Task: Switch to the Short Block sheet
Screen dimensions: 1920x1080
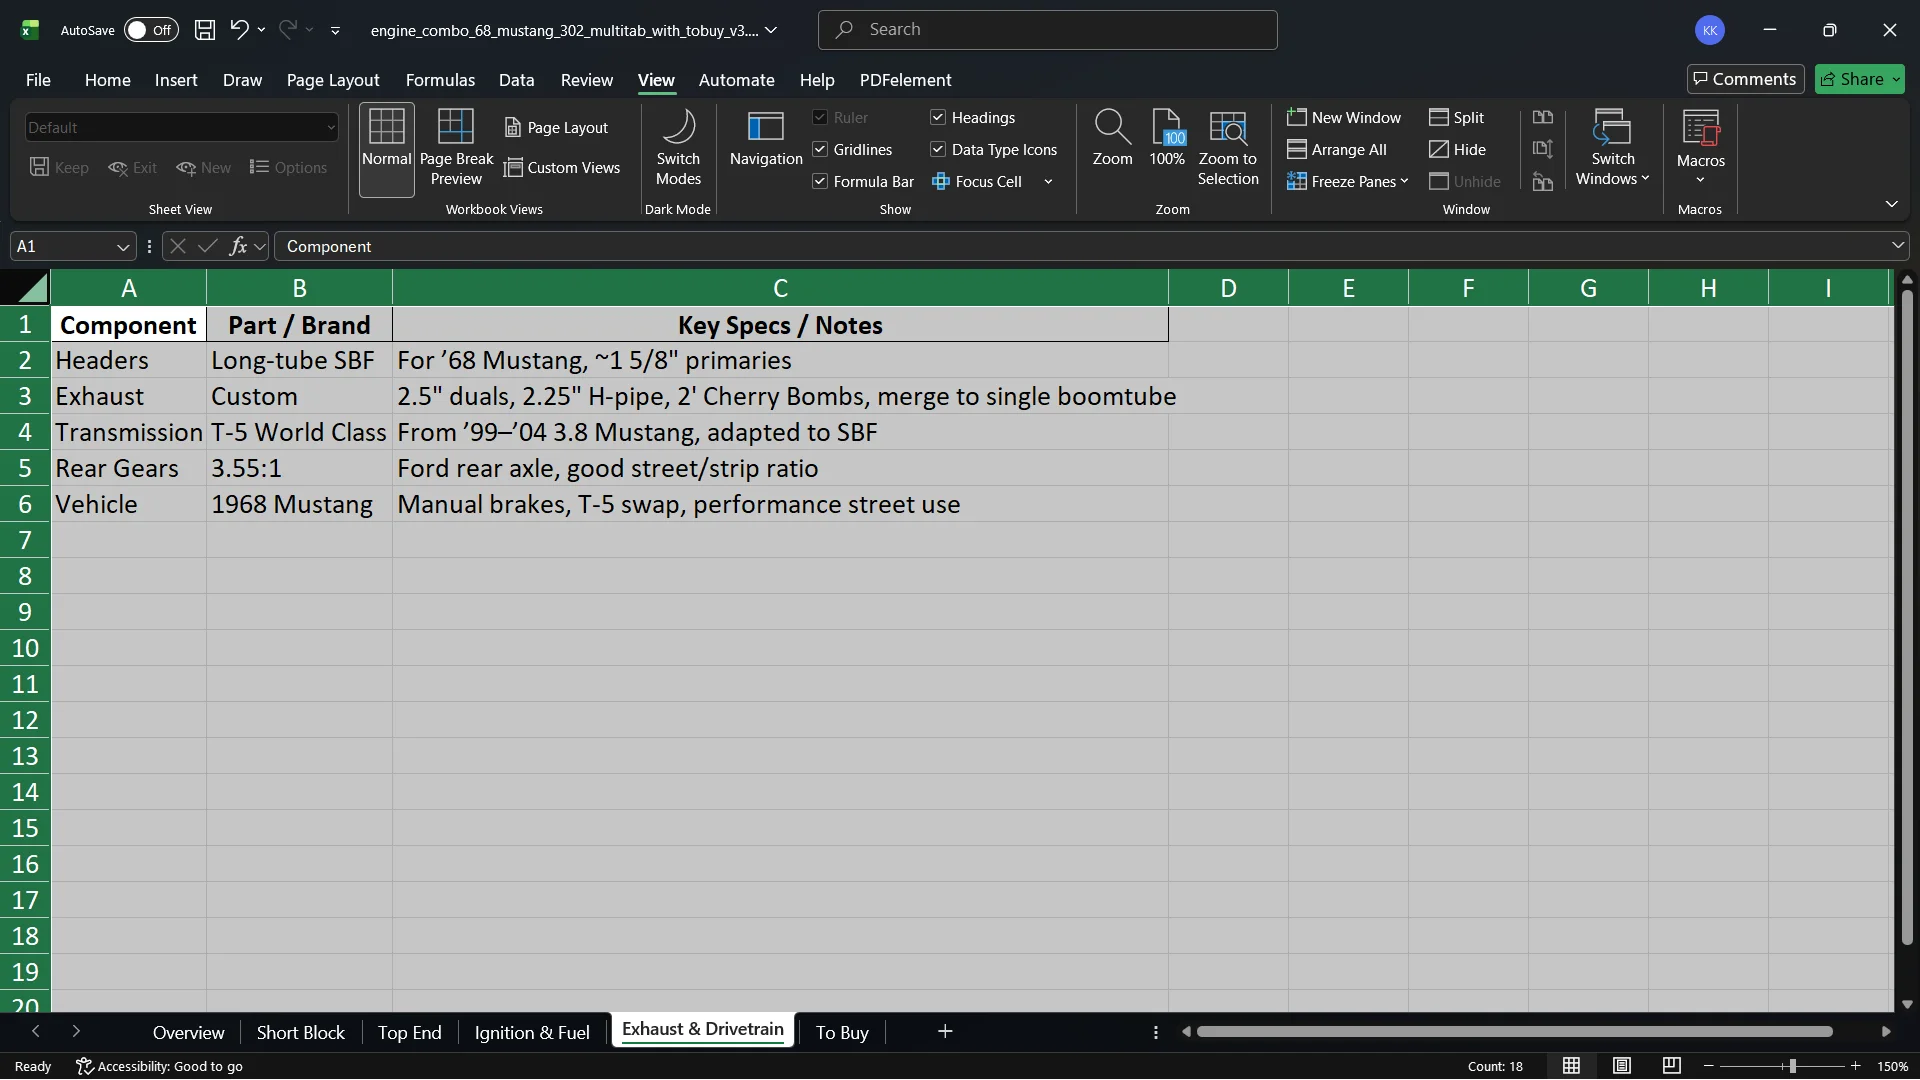Action: [x=300, y=1032]
